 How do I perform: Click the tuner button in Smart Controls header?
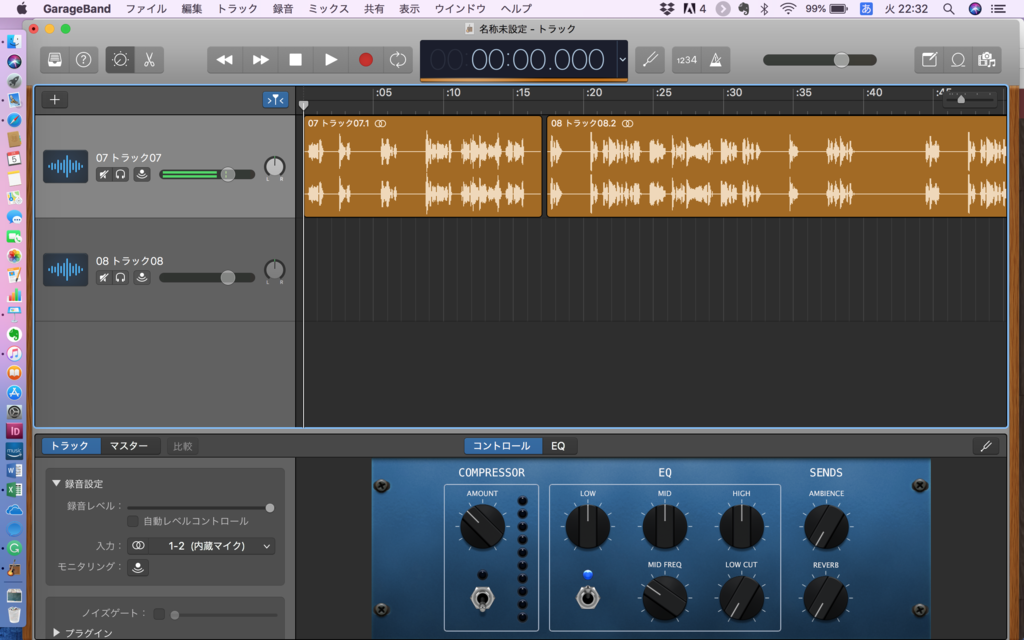coord(986,446)
